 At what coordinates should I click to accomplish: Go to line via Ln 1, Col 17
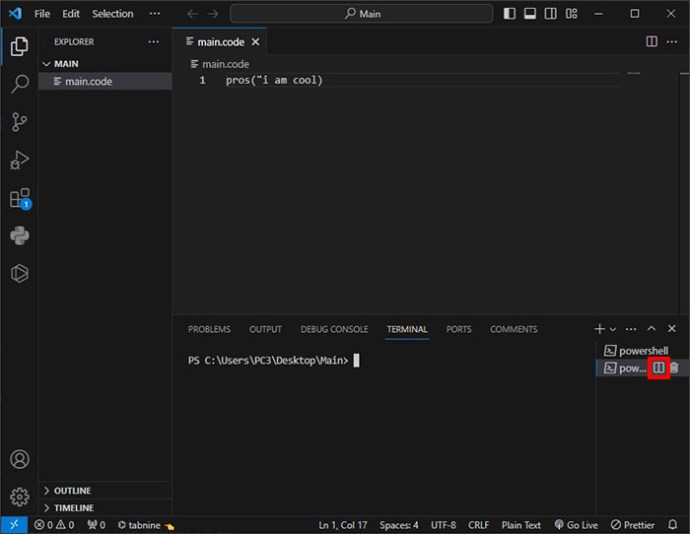[x=342, y=525]
